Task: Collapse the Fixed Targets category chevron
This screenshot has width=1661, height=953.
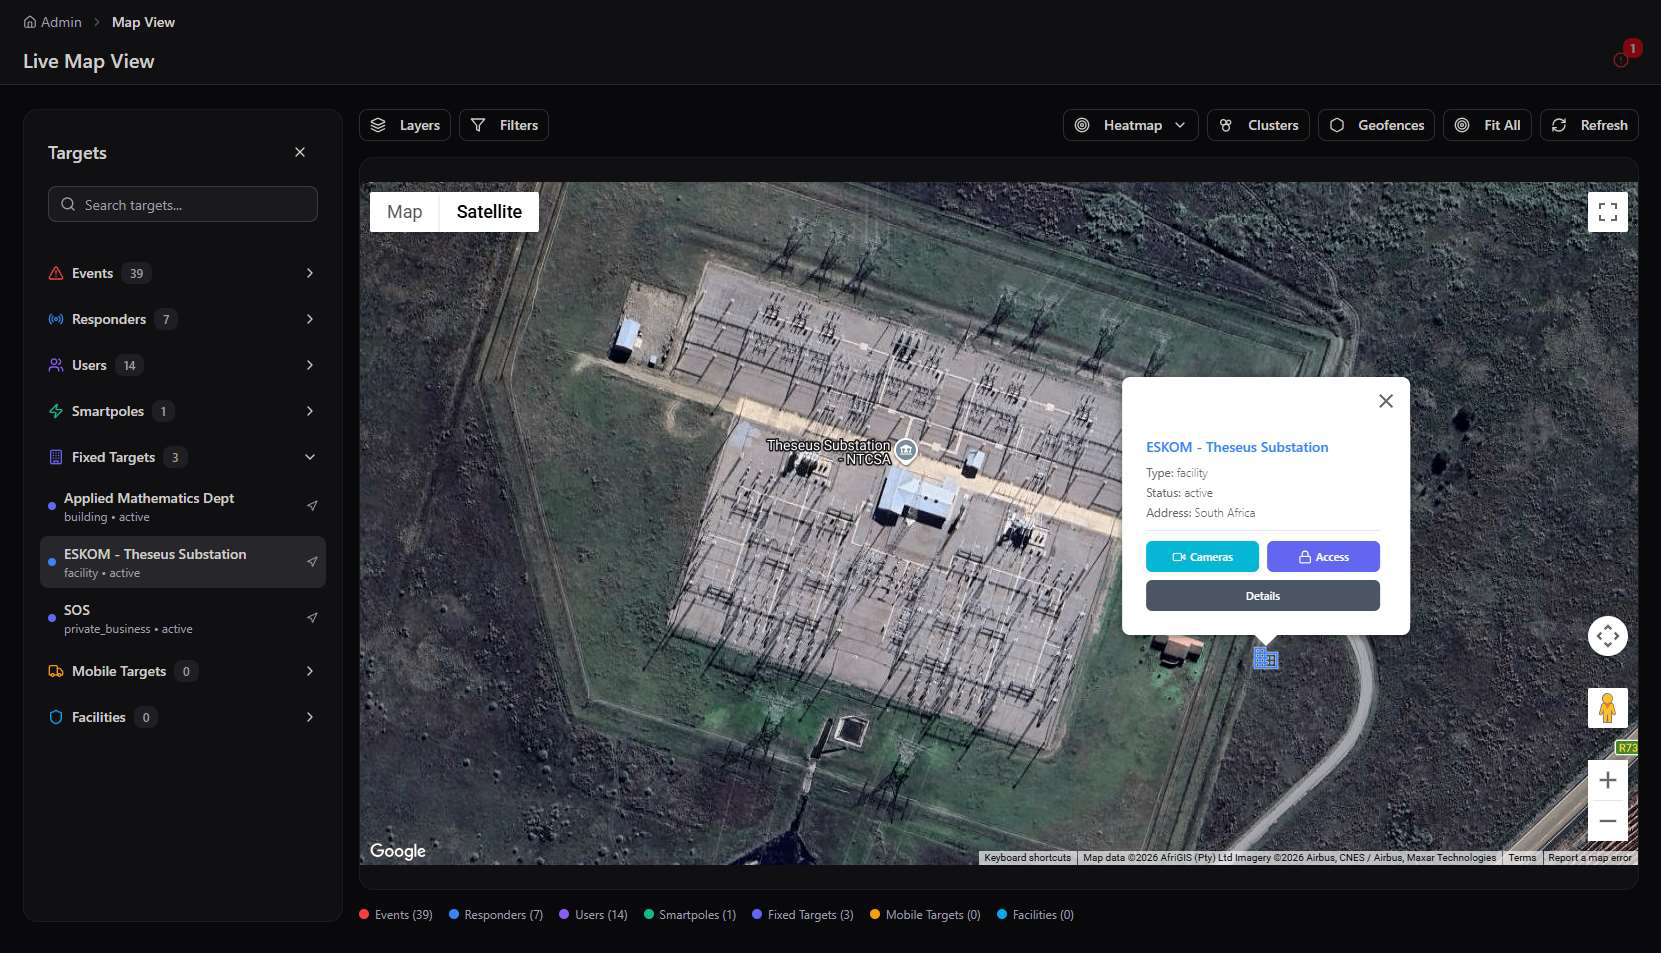Action: [x=310, y=457]
